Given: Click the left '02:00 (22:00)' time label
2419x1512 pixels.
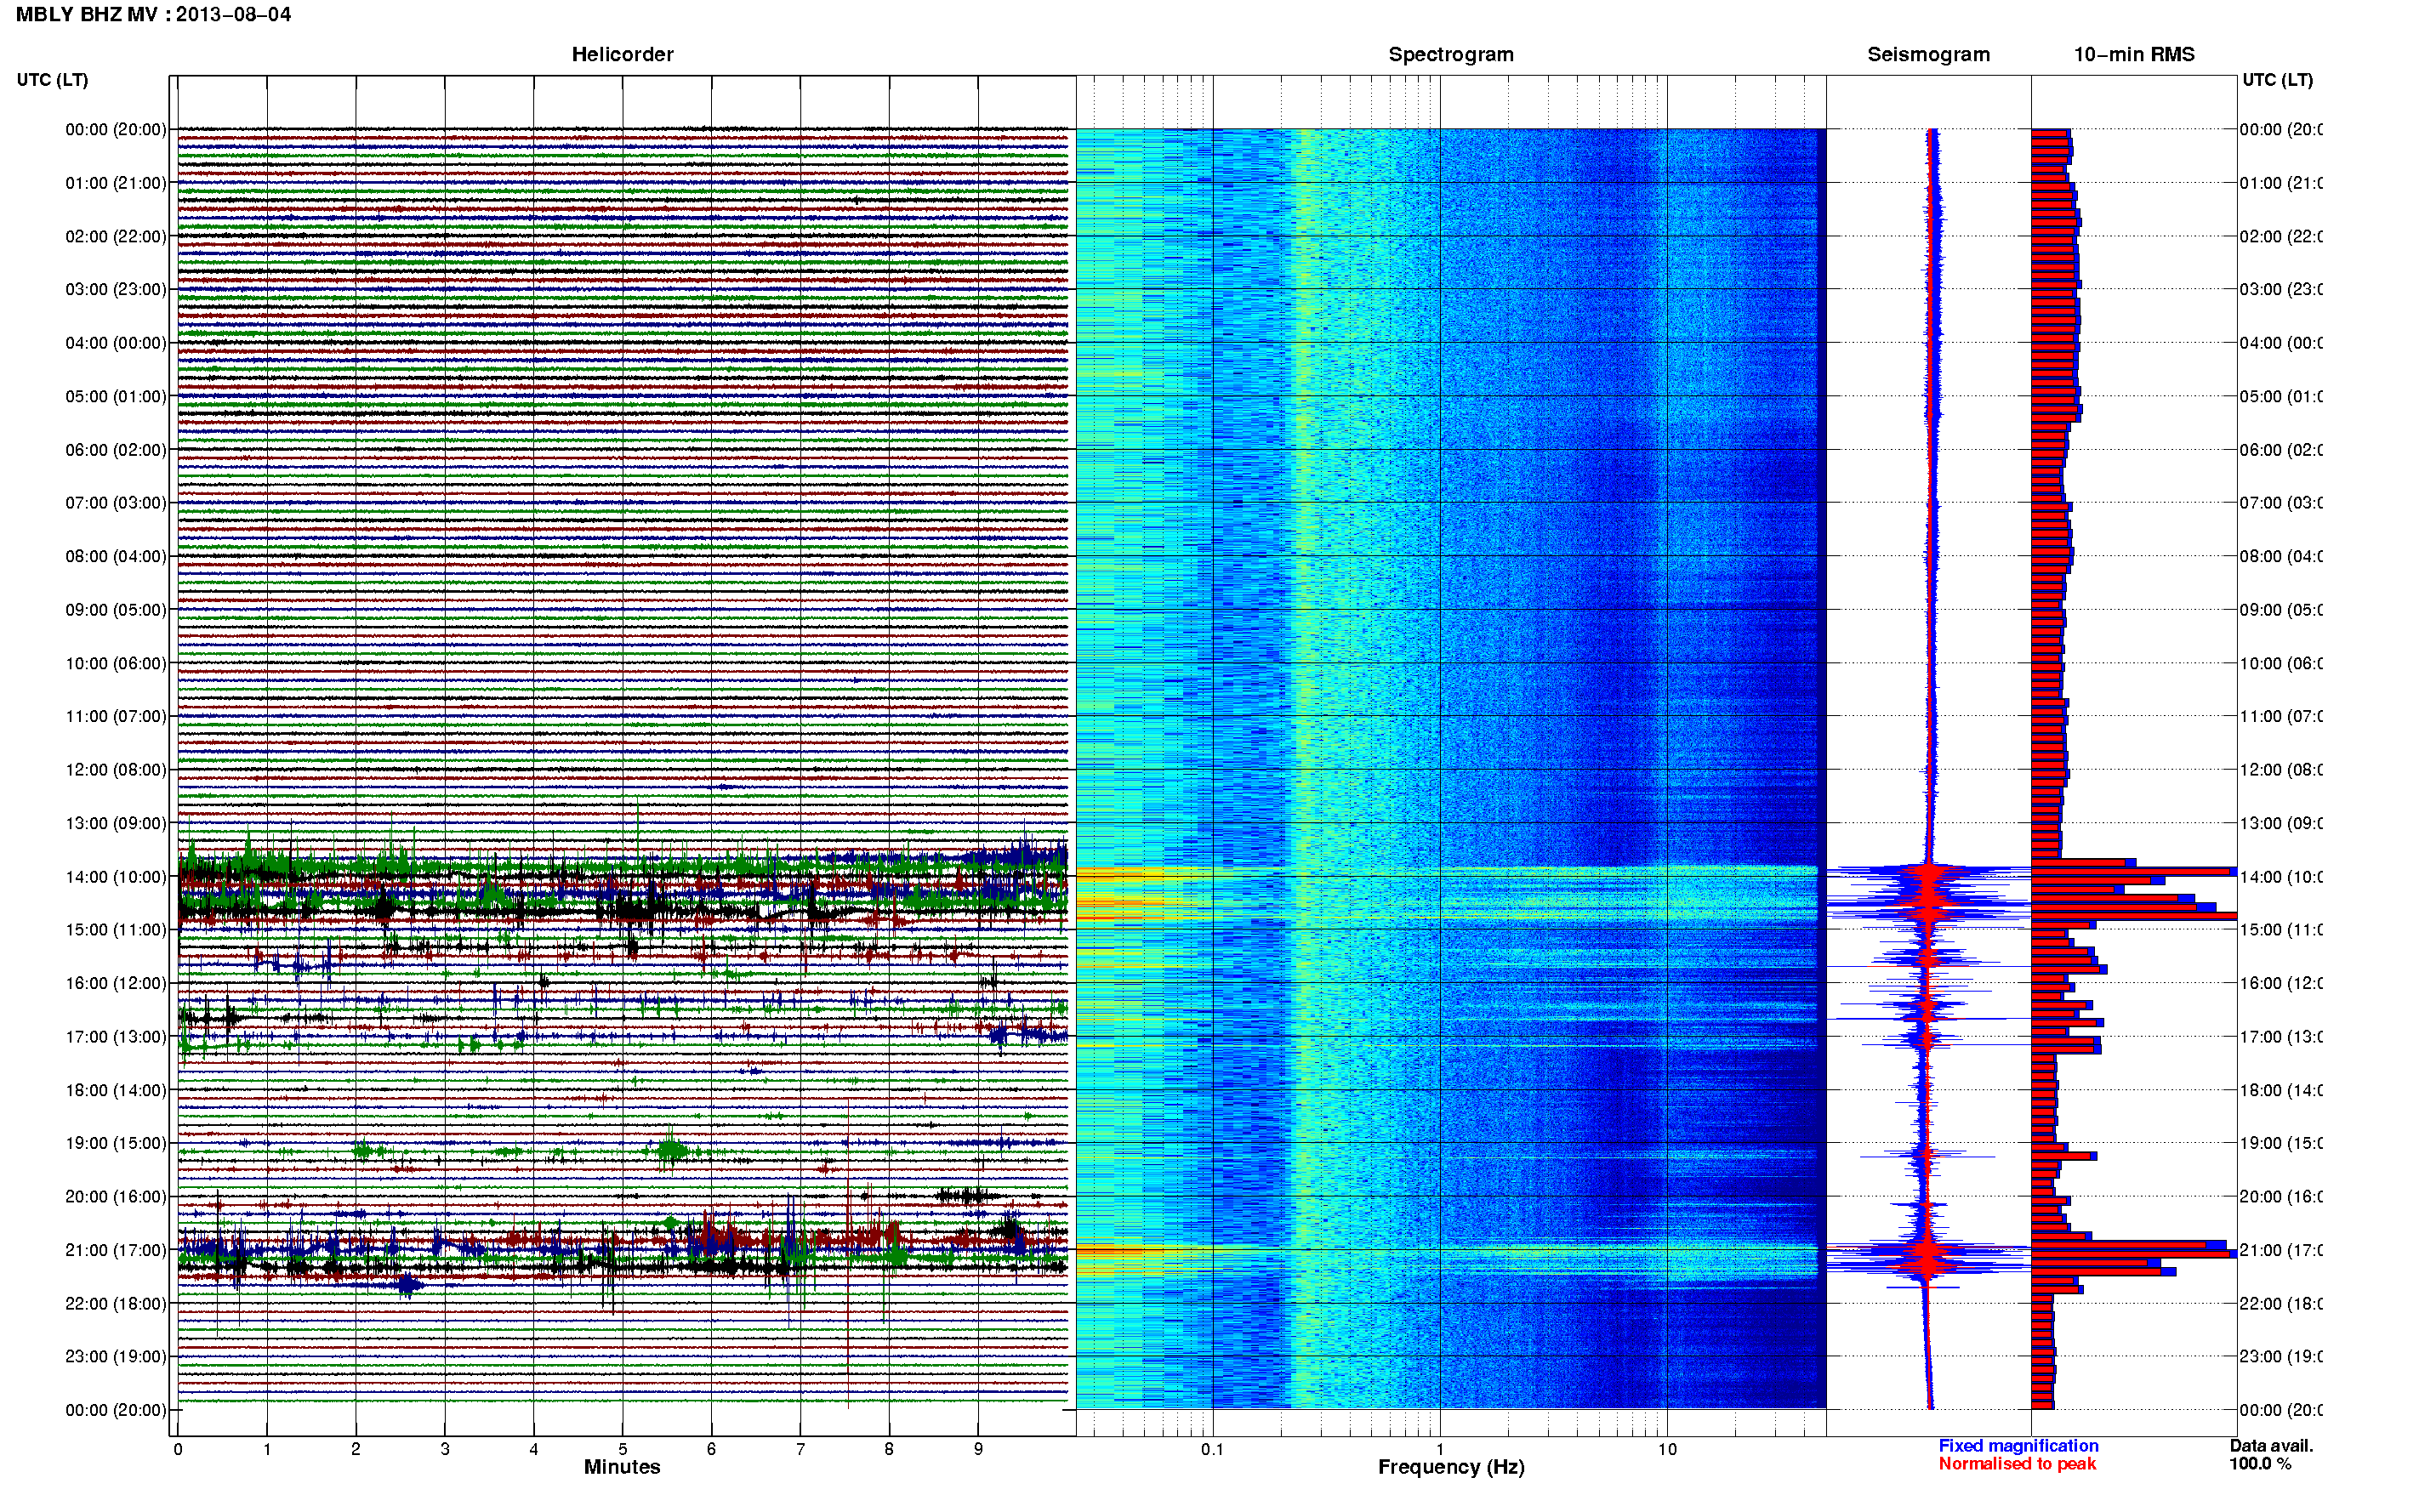Looking at the screenshot, I should click(116, 237).
